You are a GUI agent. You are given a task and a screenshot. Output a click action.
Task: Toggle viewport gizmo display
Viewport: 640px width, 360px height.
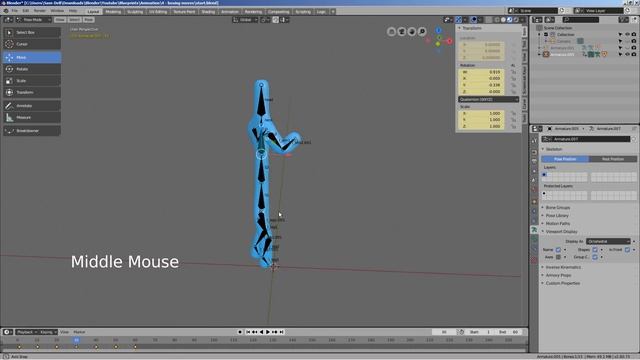[x=459, y=20]
